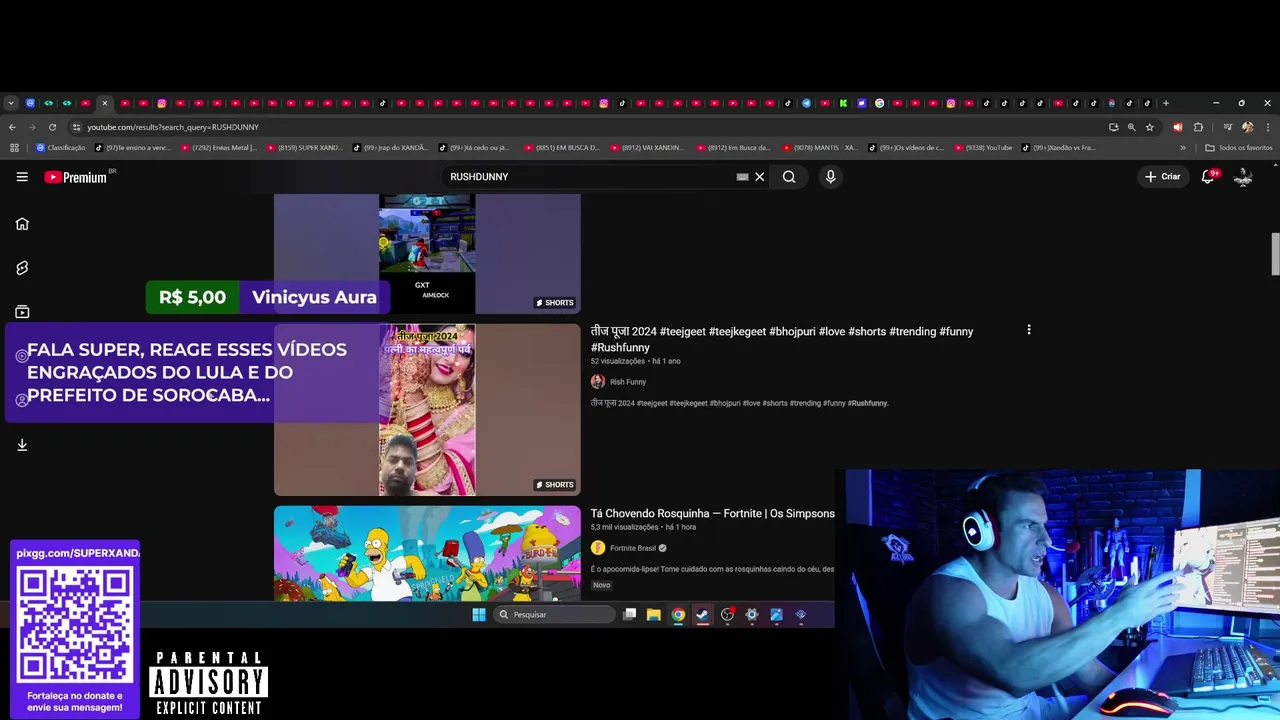View site information icon in address bar
The width and height of the screenshot is (1280, 720).
point(76,127)
